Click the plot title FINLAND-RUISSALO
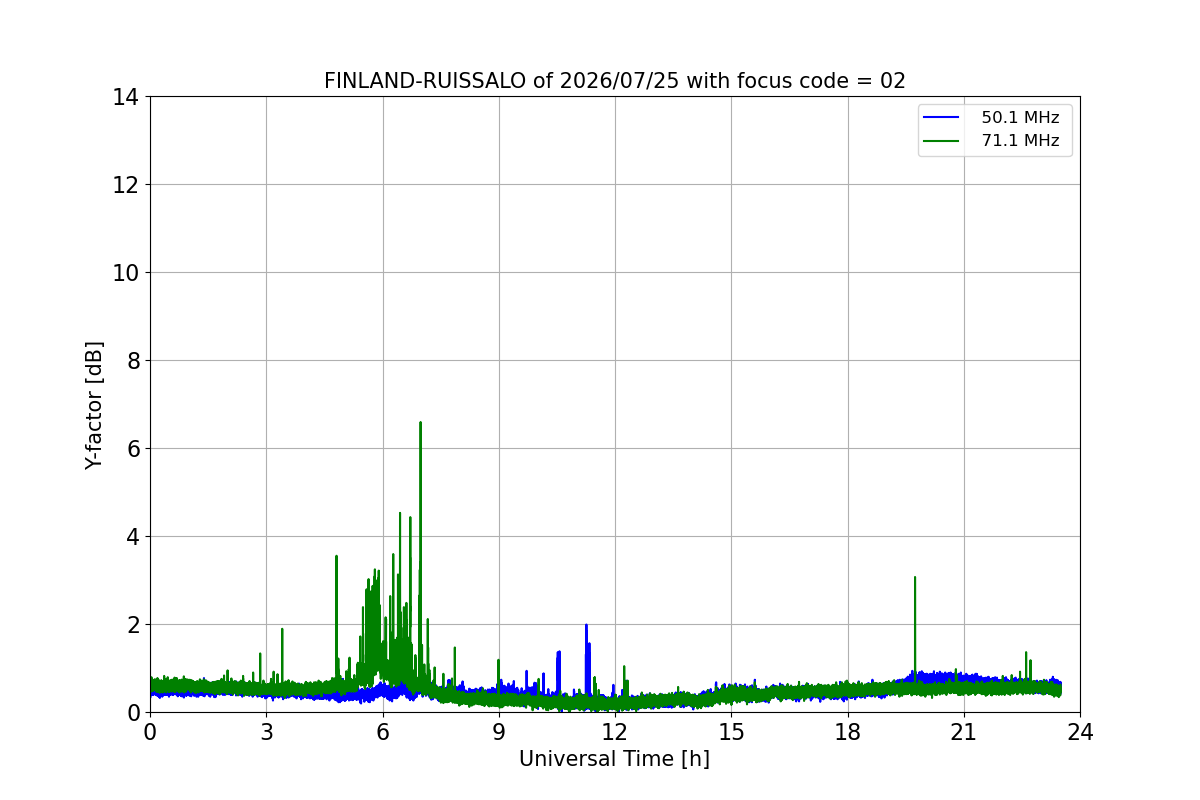The height and width of the screenshot is (800, 1200). 425,81
